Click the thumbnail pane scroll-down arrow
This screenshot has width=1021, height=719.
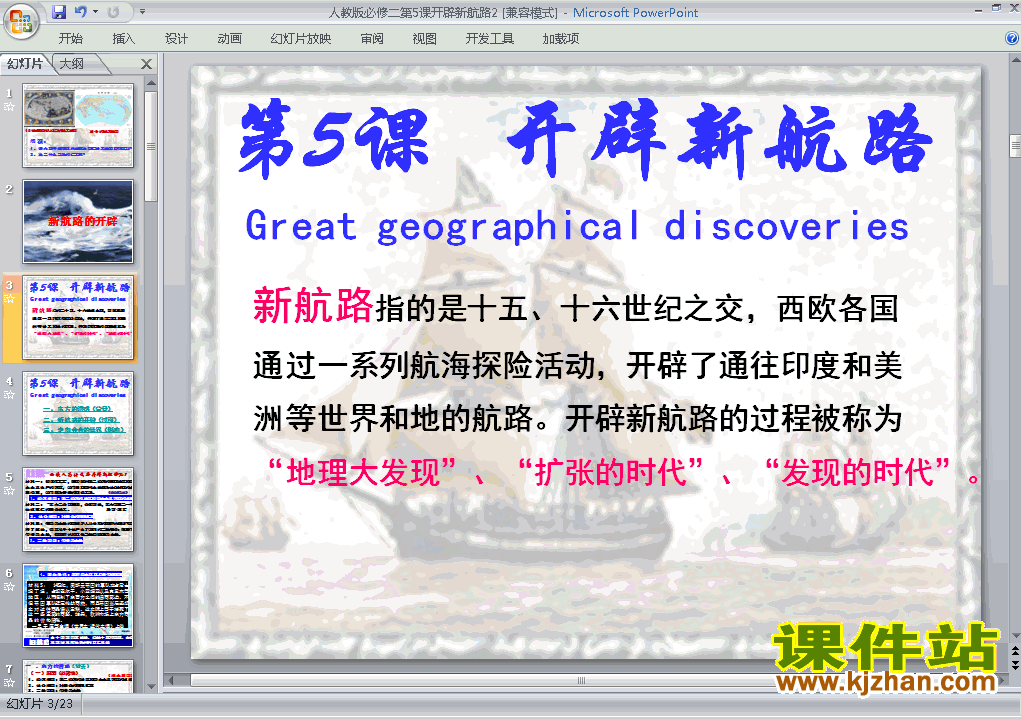151,686
